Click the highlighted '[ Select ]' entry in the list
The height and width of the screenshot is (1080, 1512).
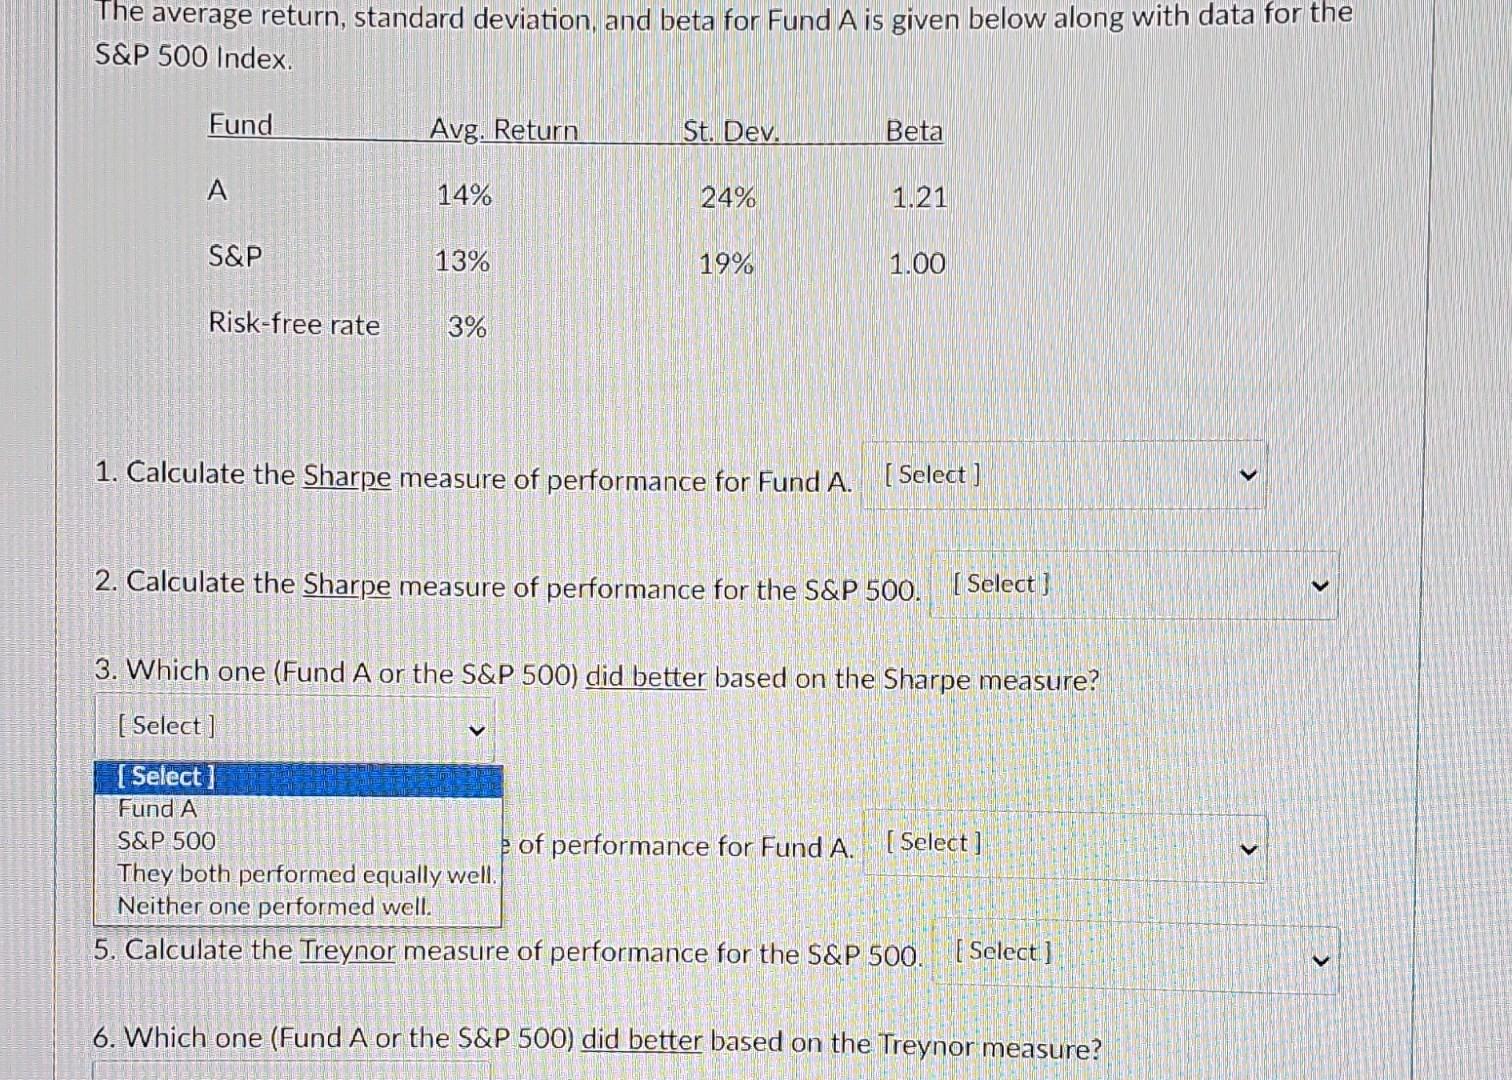165,775
